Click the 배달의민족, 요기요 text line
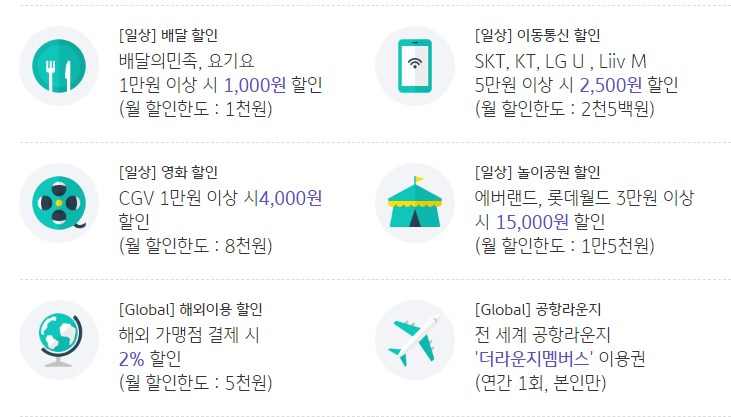 tap(186, 61)
